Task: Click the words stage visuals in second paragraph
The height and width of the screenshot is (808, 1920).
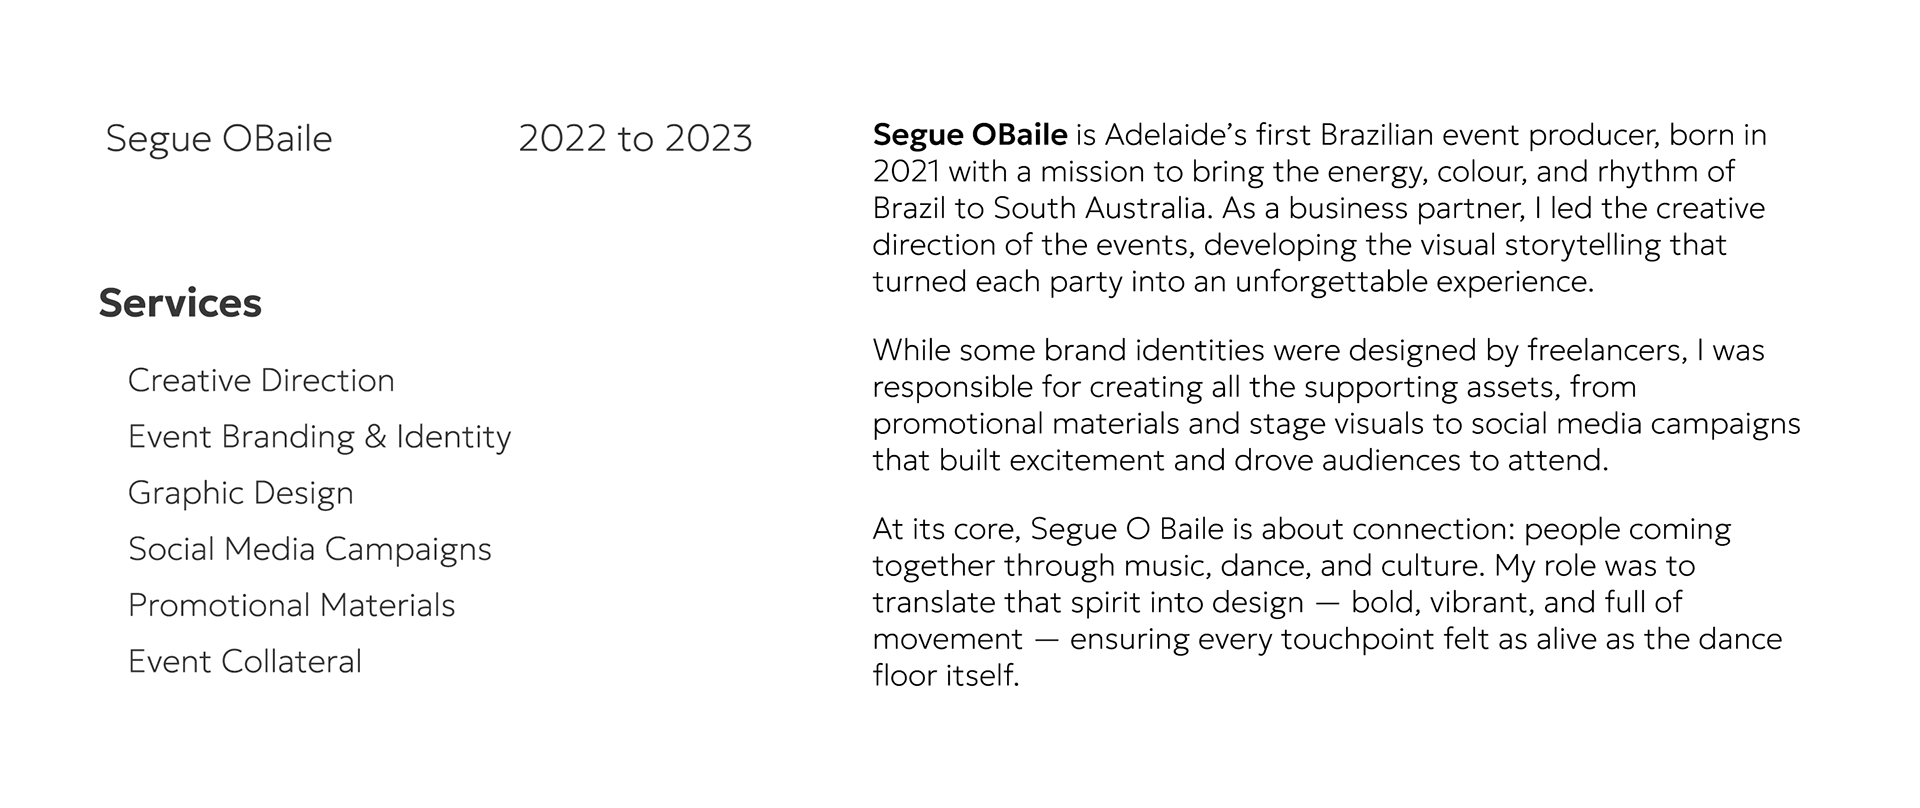Action: pyautogui.click(x=1337, y=424)
